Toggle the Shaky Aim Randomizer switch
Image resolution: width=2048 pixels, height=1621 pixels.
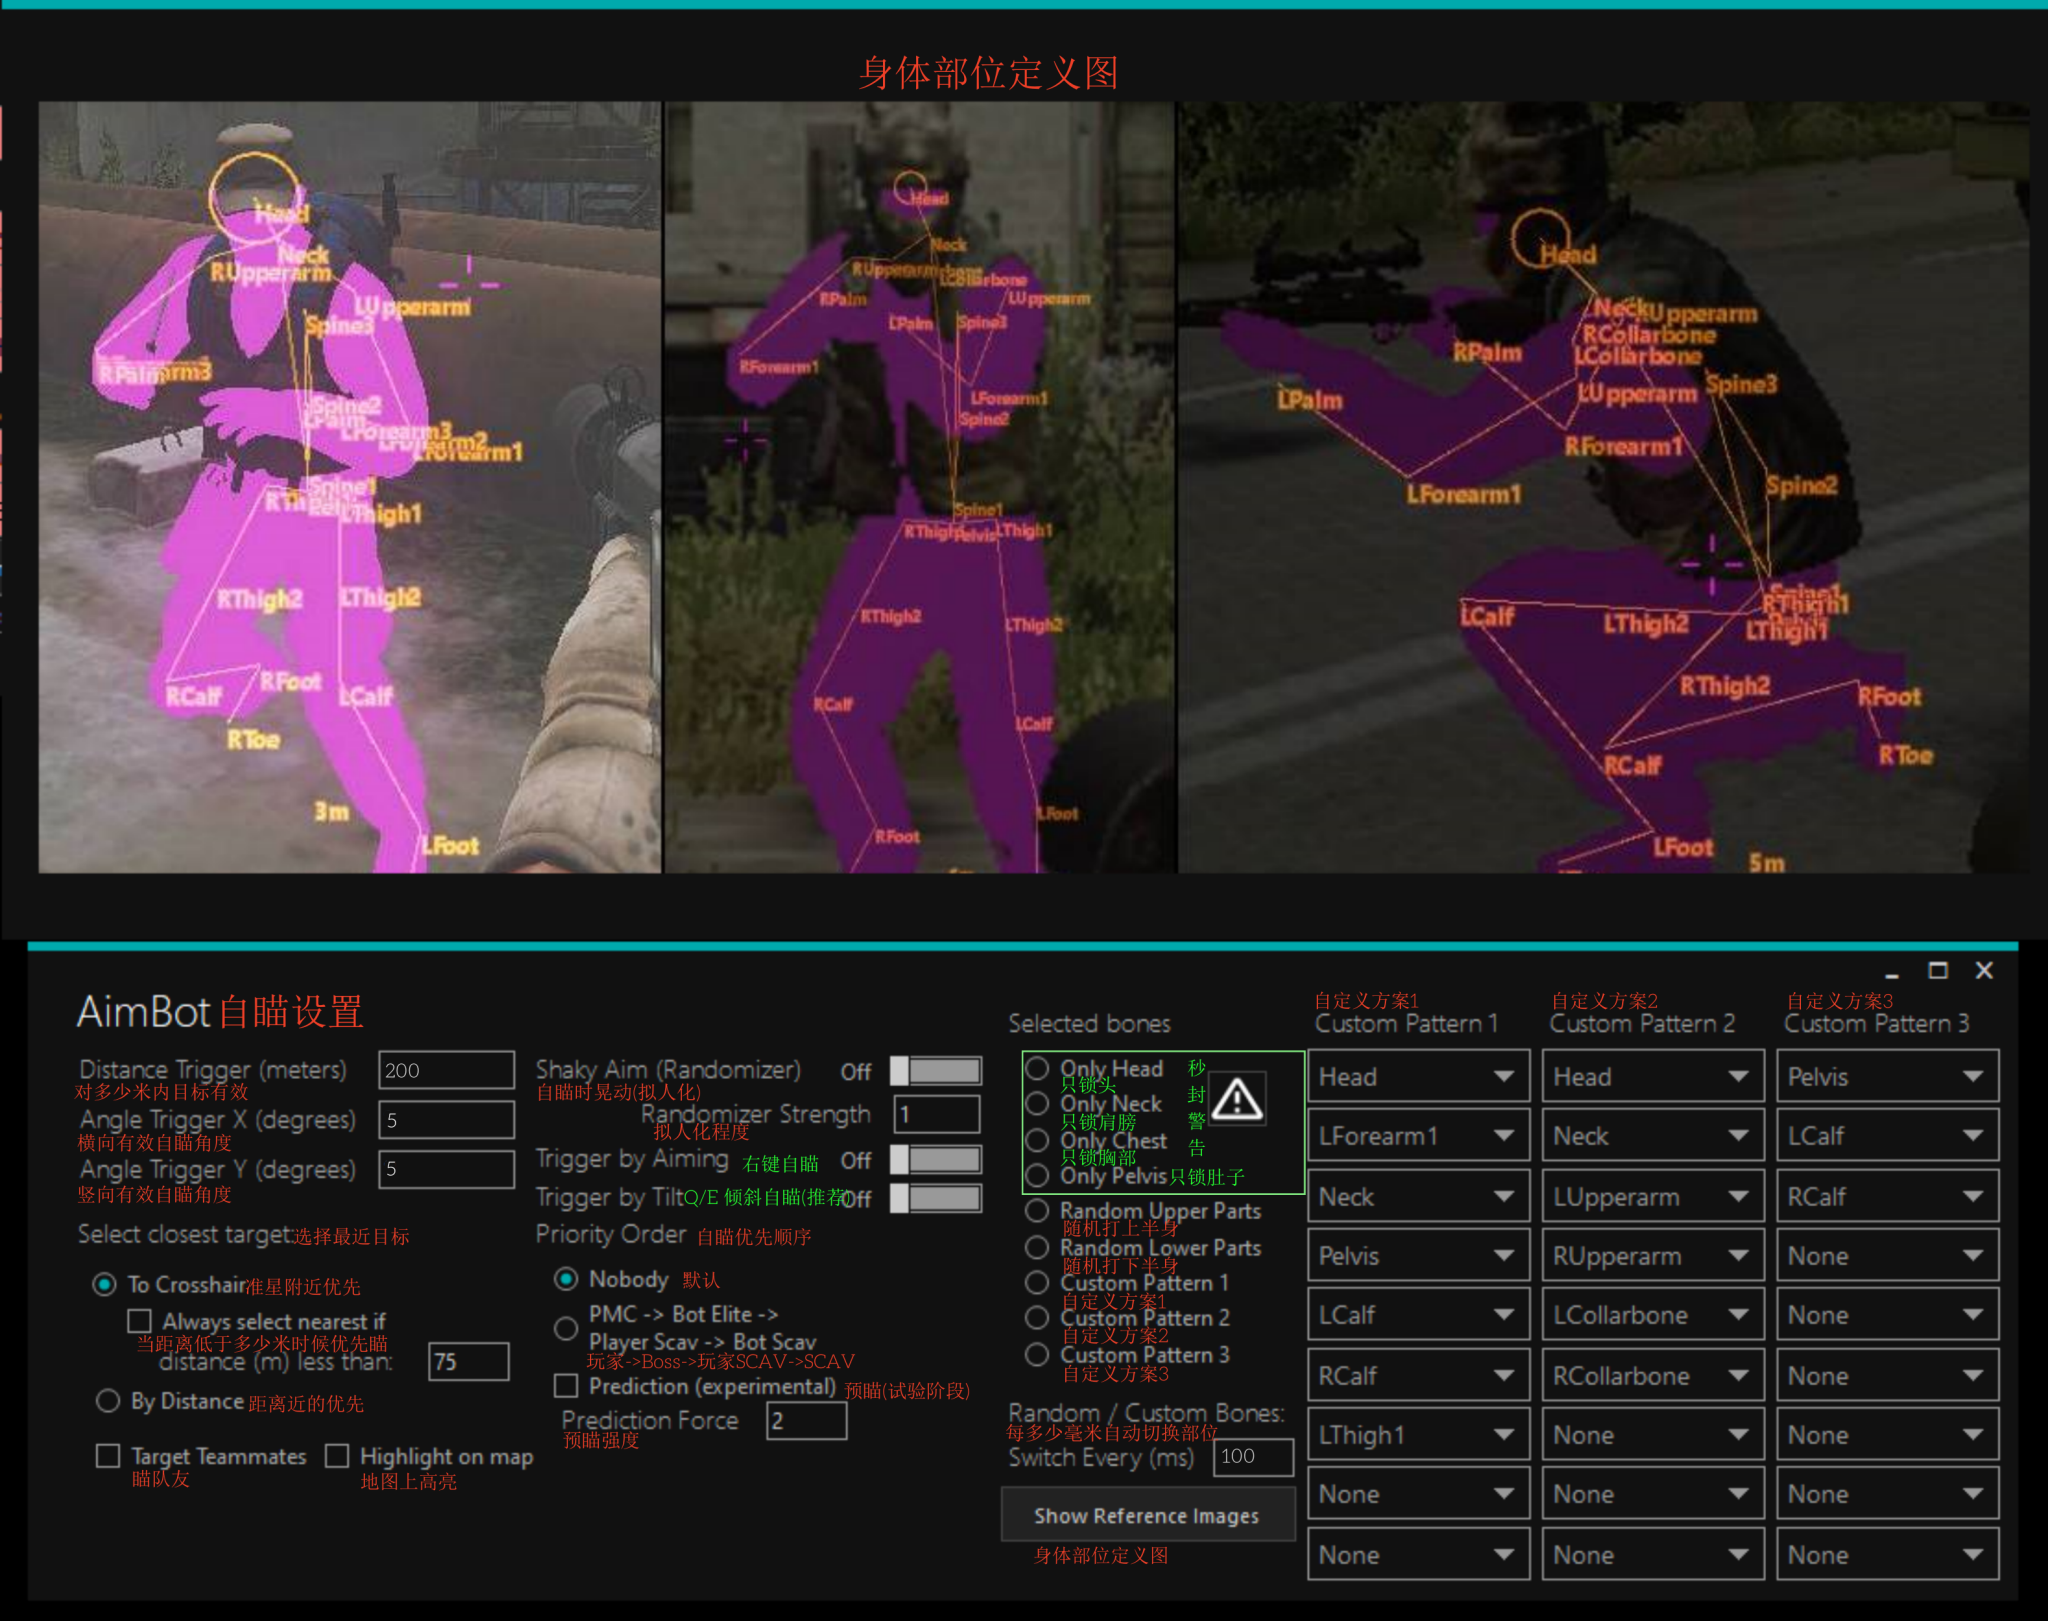(936, 1071)
